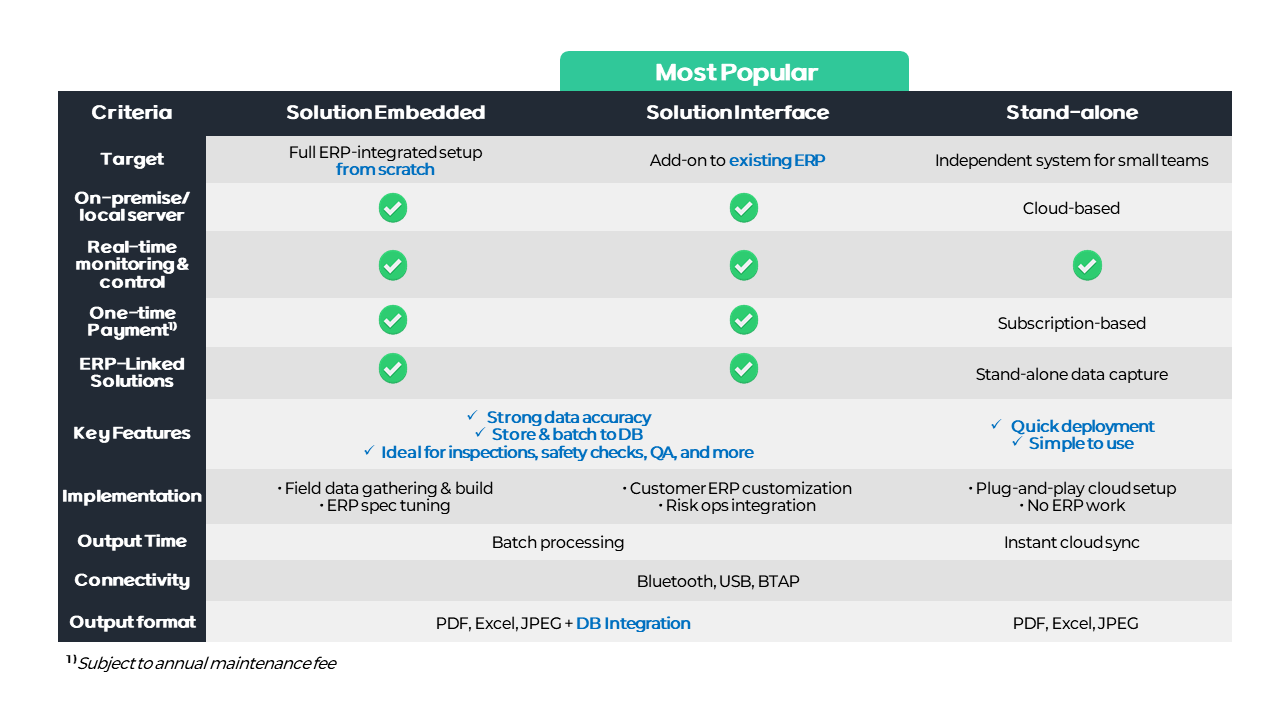This screenshot has height=720, width=1280.
Task: Click the Solution Interface column header
Action: [737, 113]
